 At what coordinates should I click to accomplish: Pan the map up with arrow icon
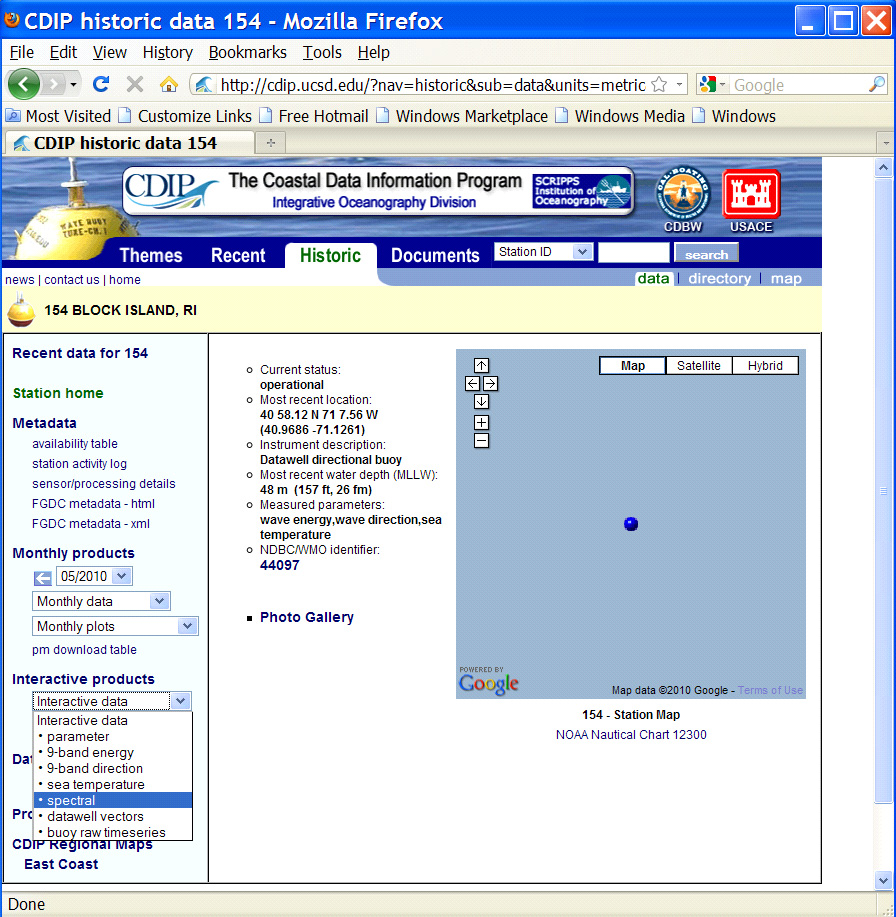click(x=481, y=366)
